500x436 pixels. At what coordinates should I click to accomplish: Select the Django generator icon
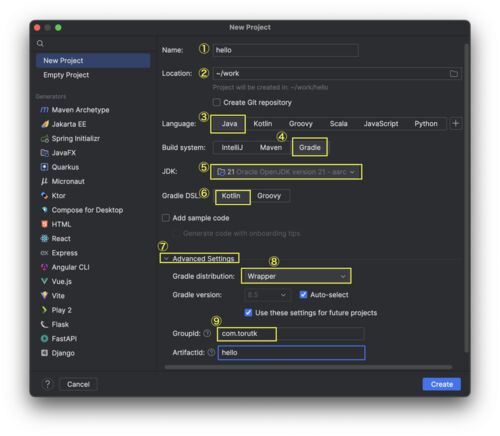(44, 353)
